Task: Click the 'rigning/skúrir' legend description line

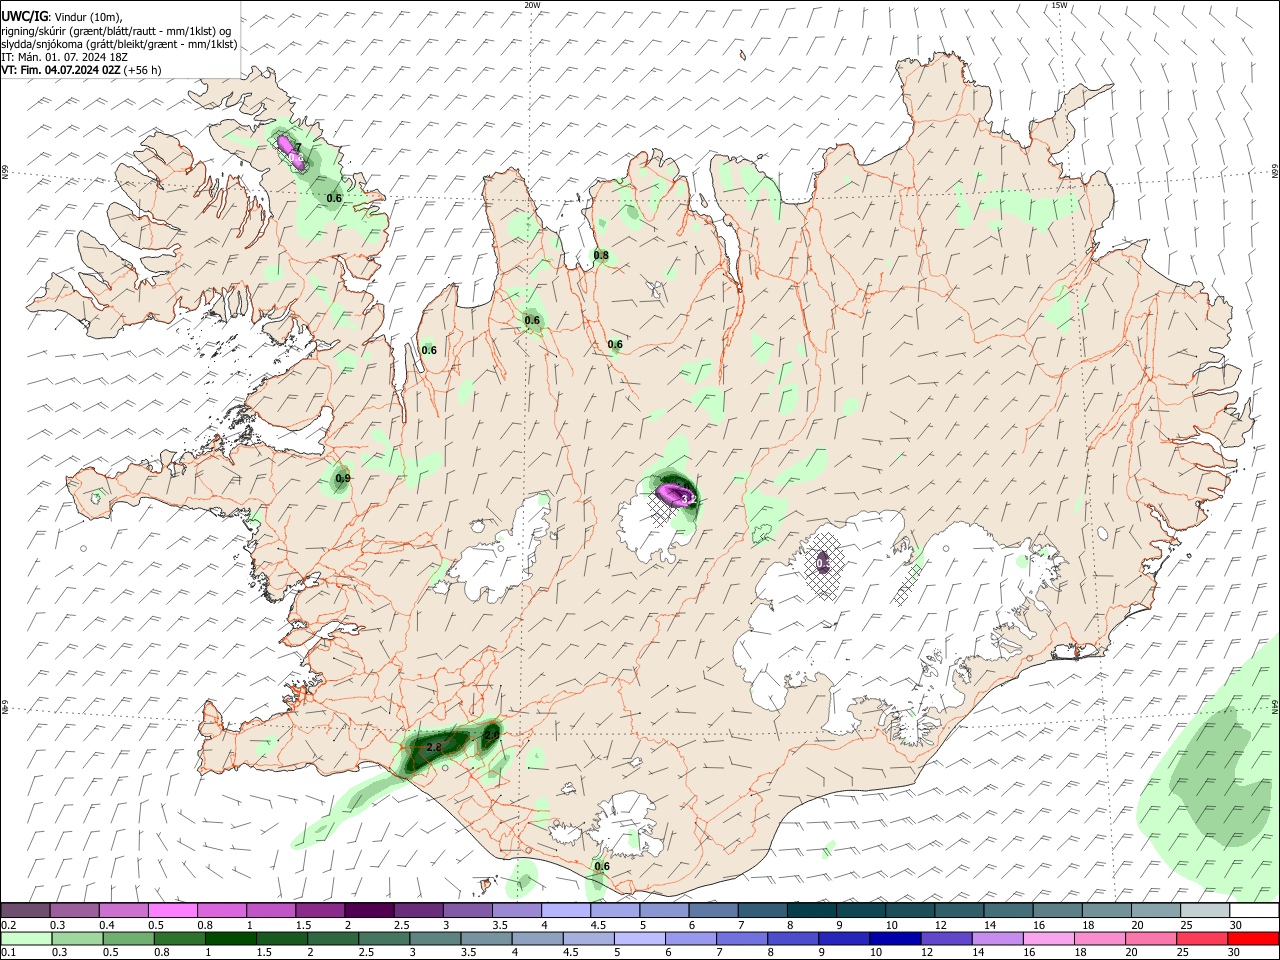Action: point(116,30)
